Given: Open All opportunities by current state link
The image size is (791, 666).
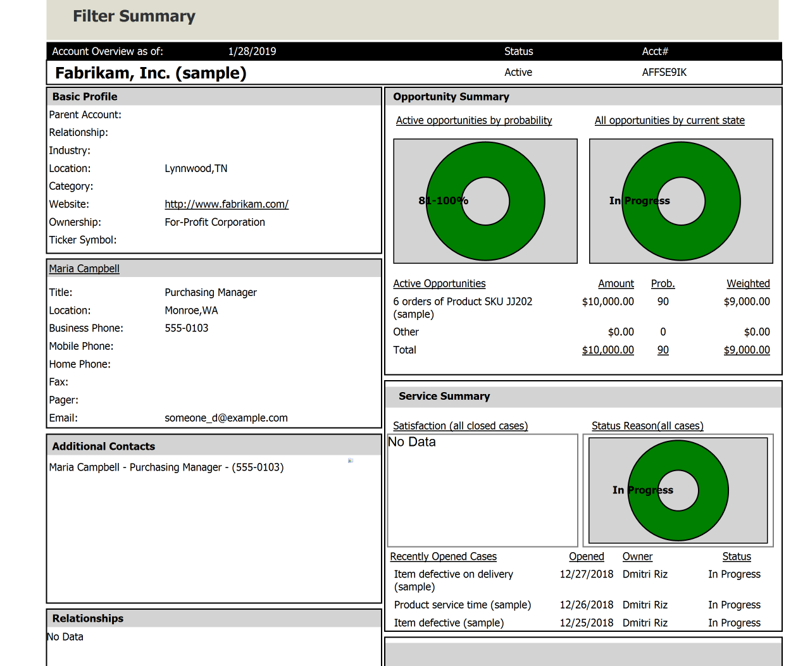Looking at the screenshot, I should [669, 121].
